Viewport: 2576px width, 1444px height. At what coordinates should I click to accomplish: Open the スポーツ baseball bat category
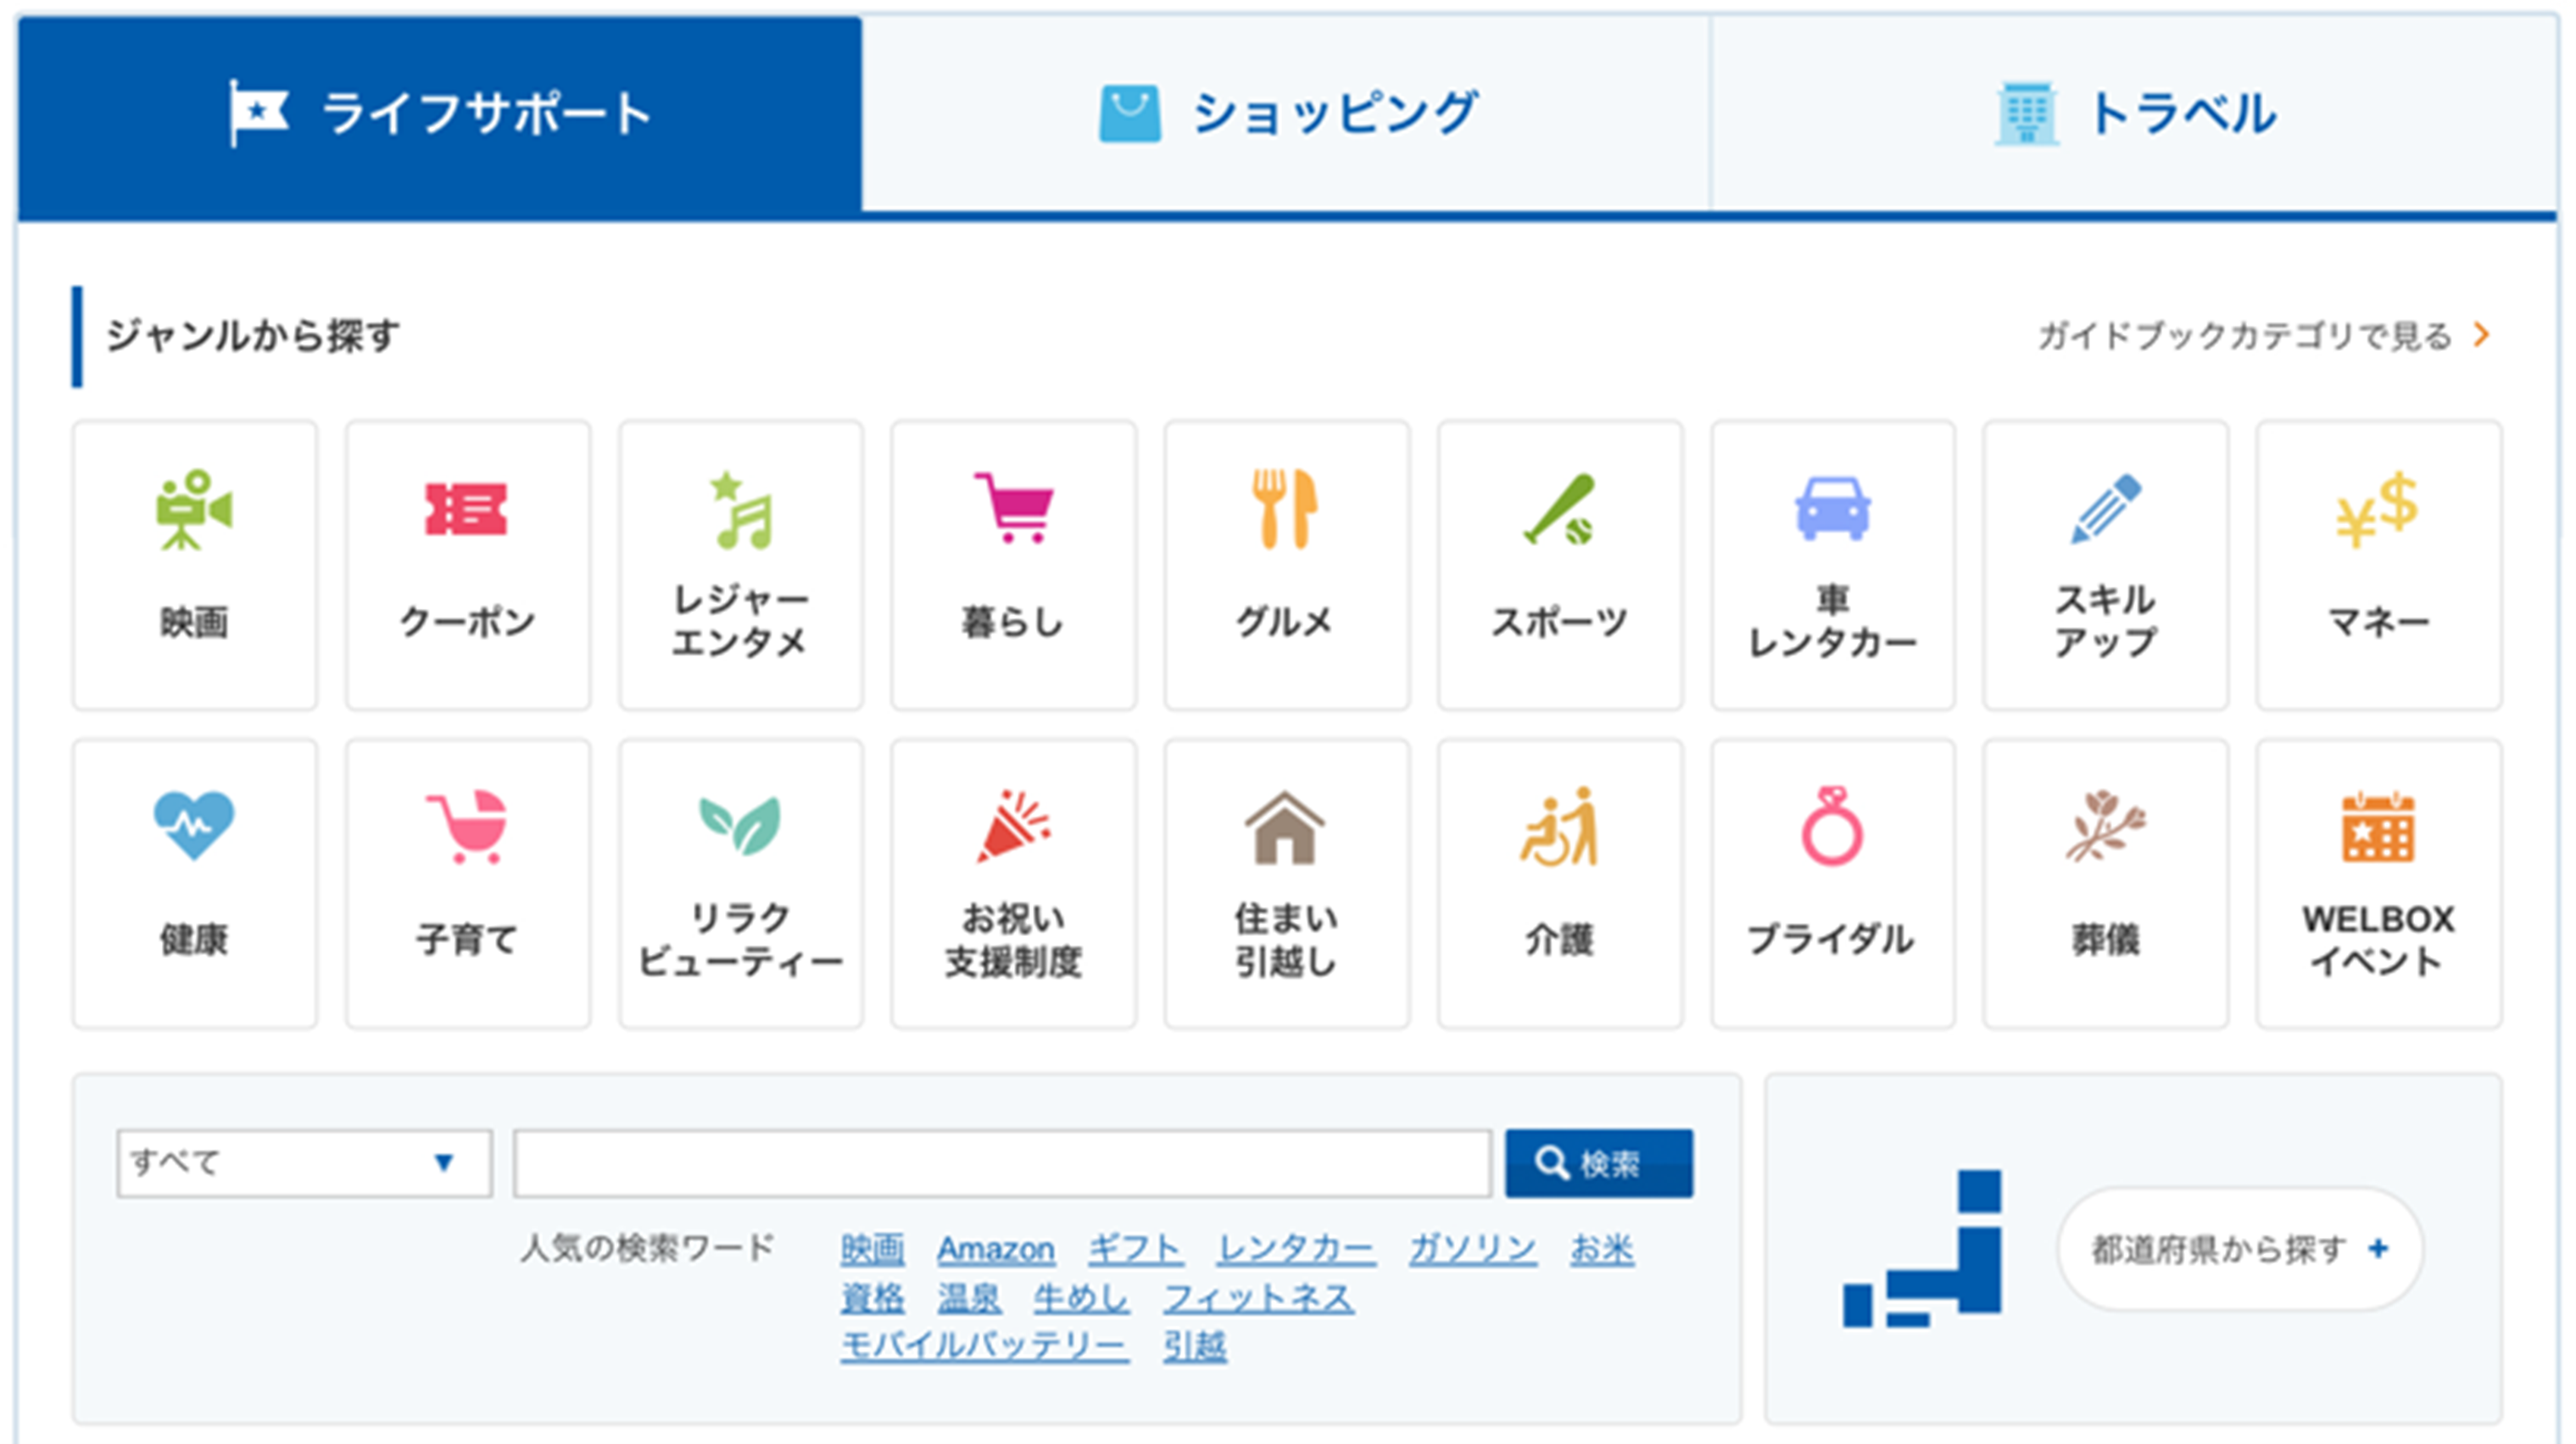(x=1560, y=565)
